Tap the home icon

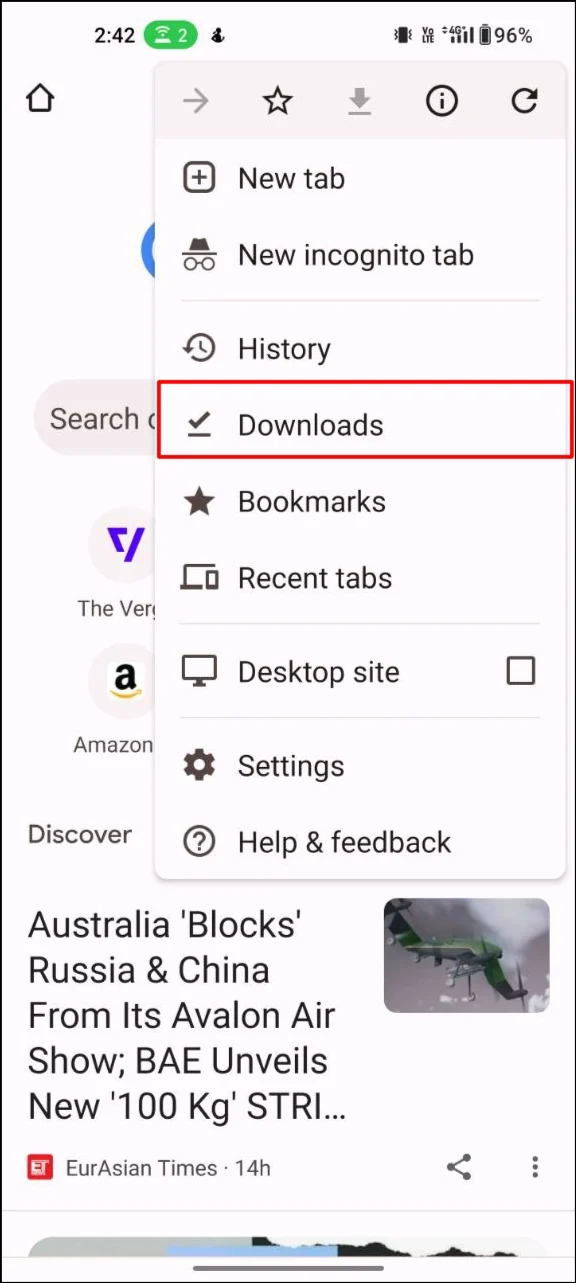point(40,98)
